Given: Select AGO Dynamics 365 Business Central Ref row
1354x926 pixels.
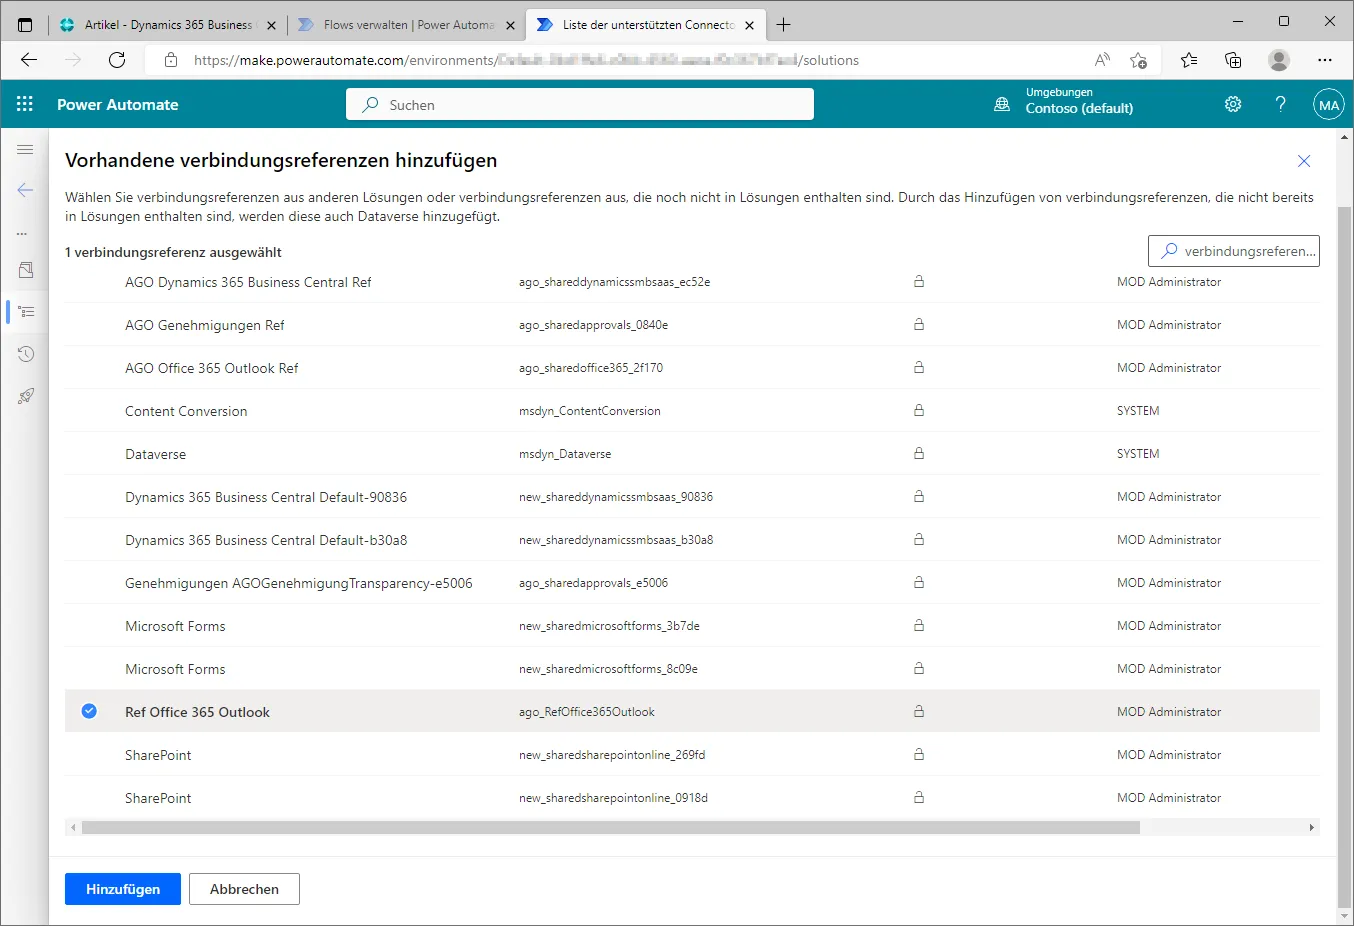Looking at the screenshot, I should coord(692,282).
